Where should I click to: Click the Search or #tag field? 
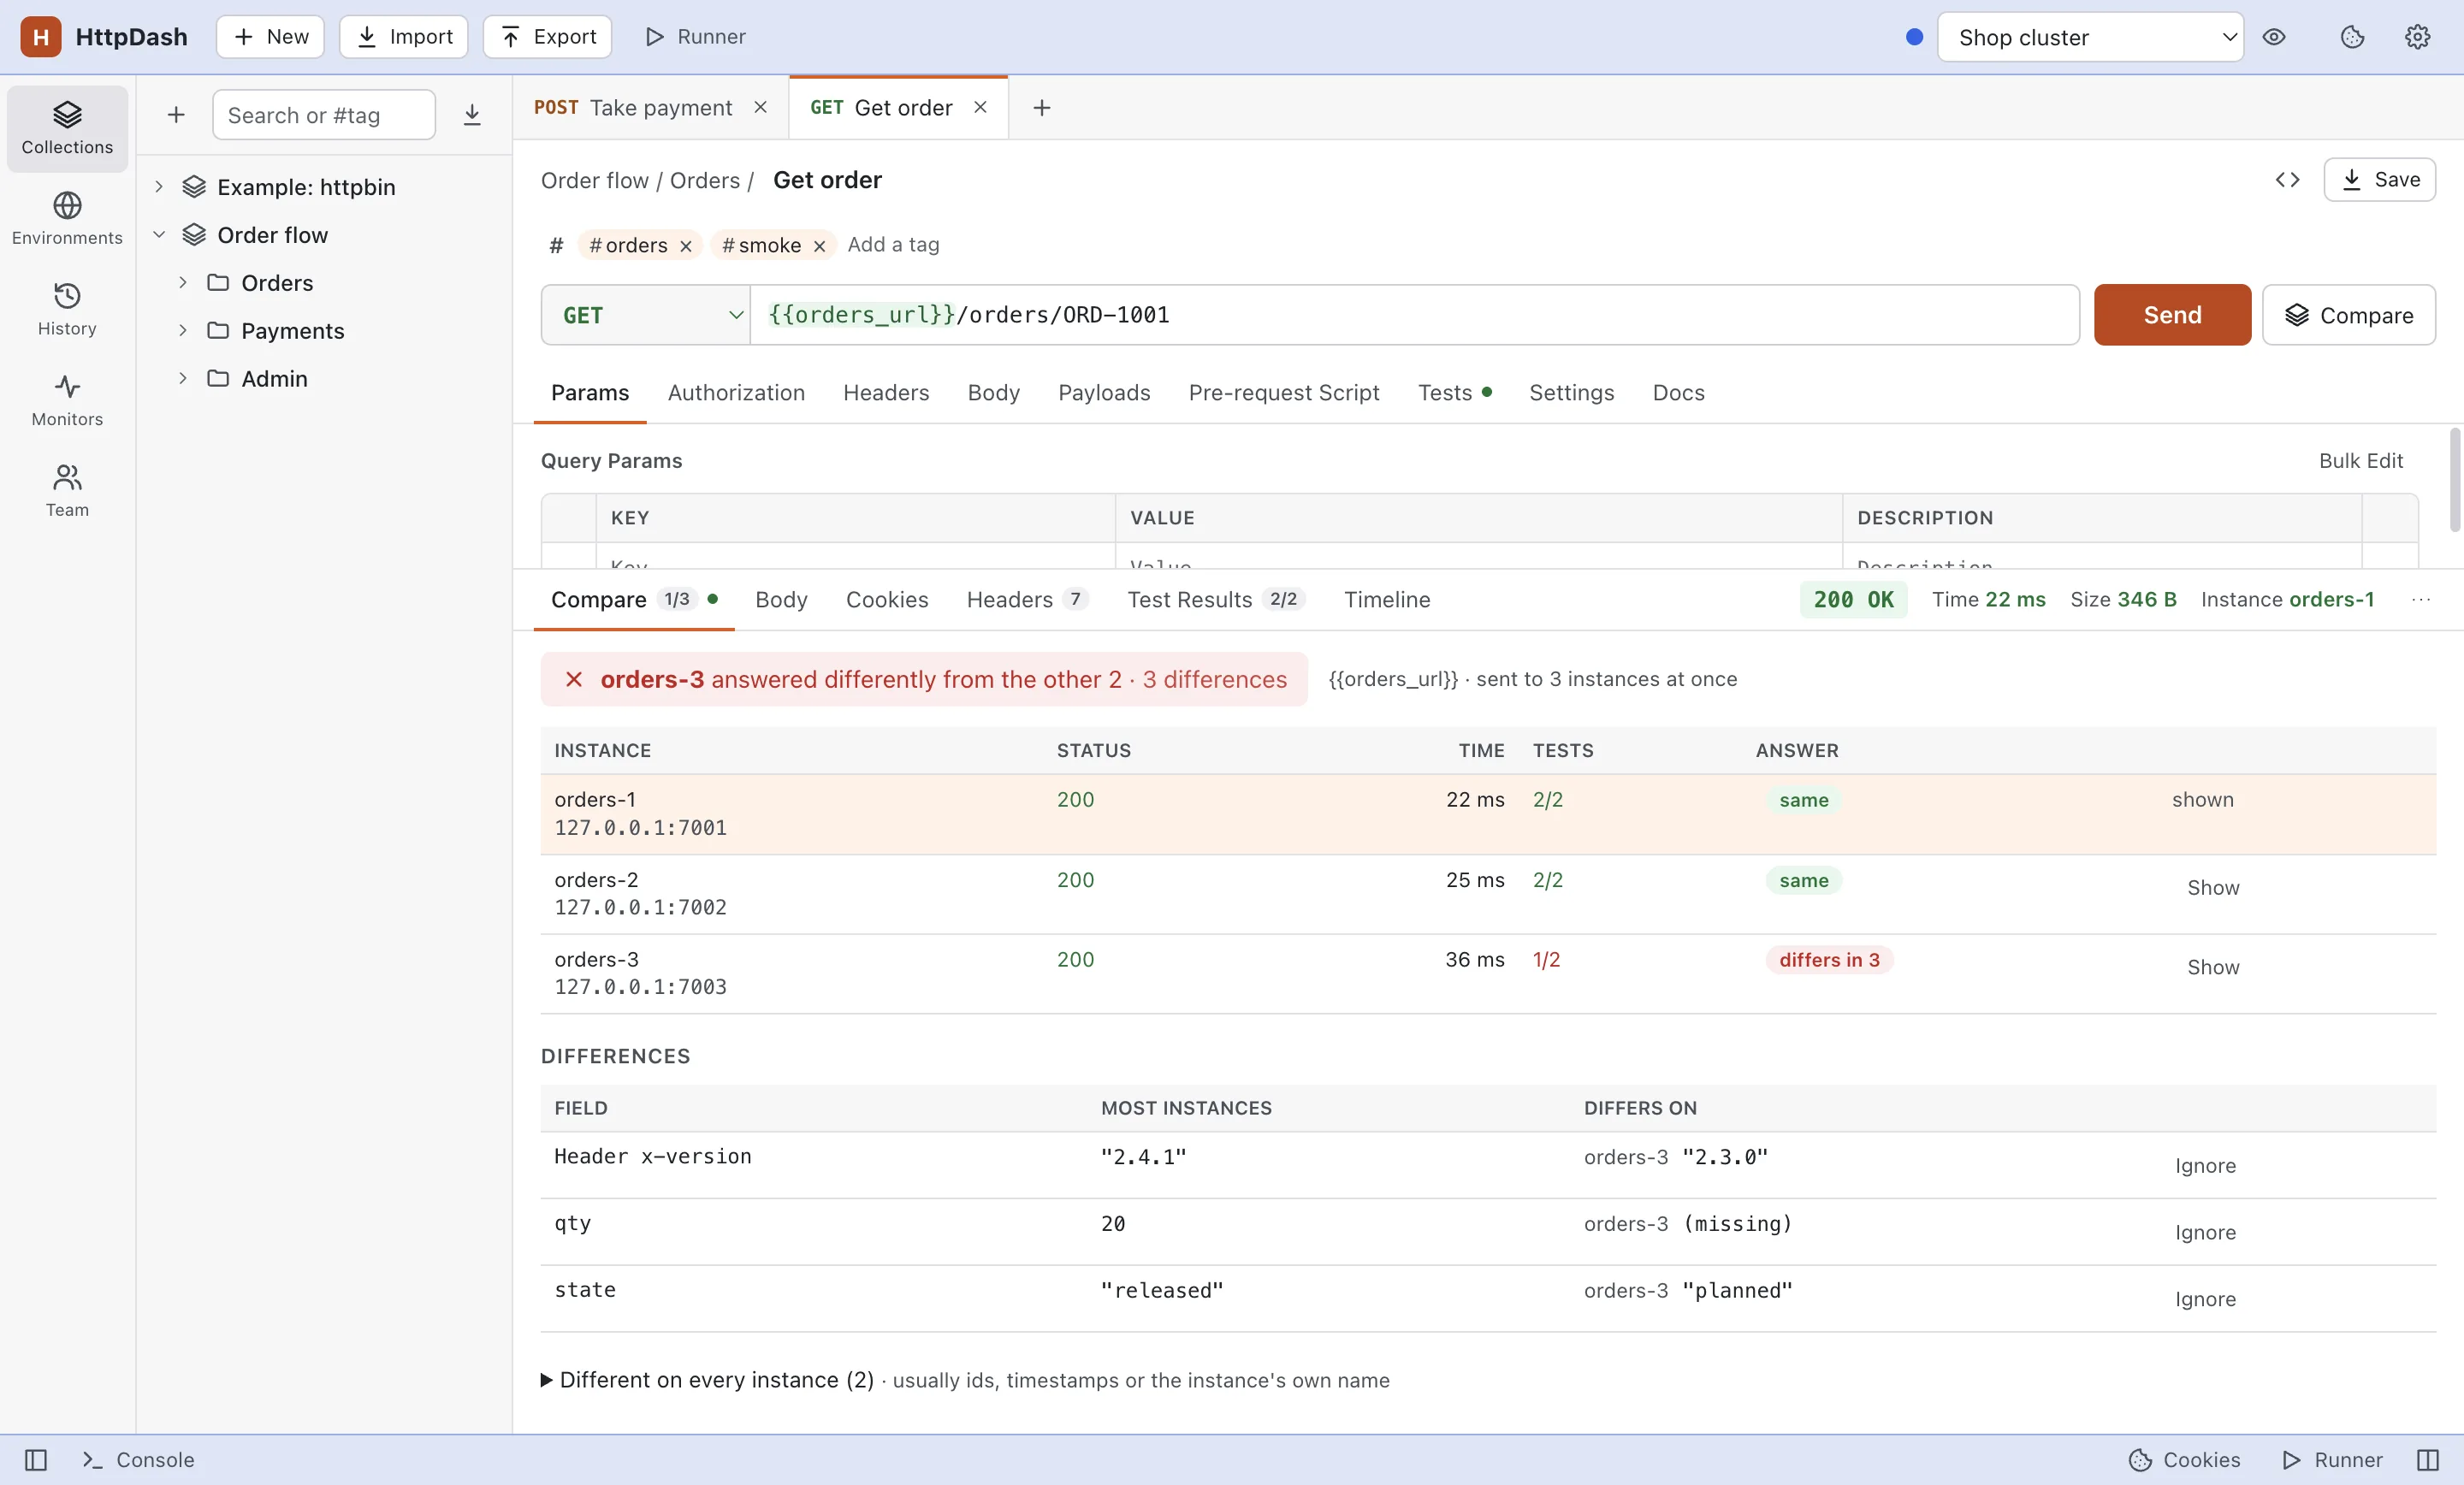pos(324,115)
